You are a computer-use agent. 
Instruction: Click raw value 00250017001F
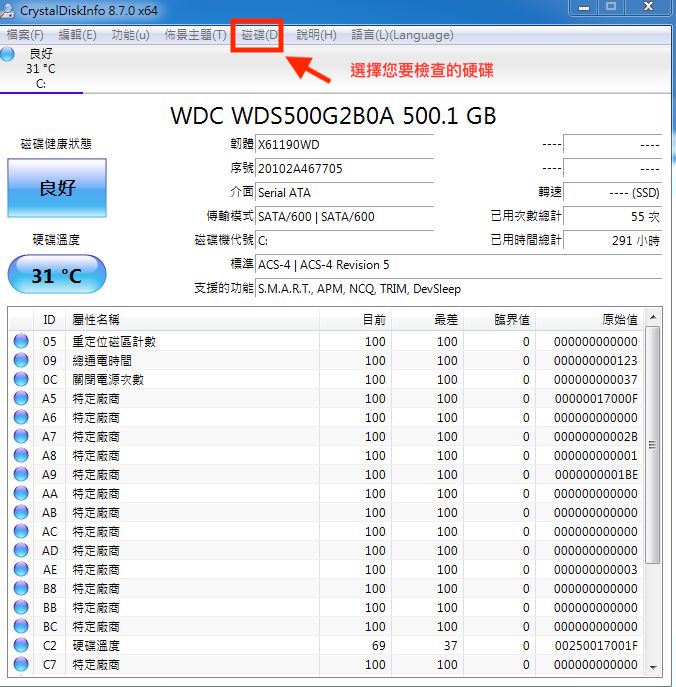(596, 646)
